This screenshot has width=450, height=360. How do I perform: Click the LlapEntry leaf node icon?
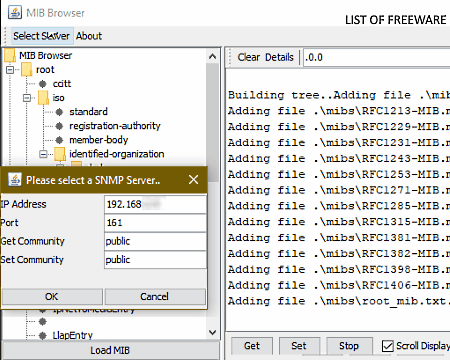[43, 336]
